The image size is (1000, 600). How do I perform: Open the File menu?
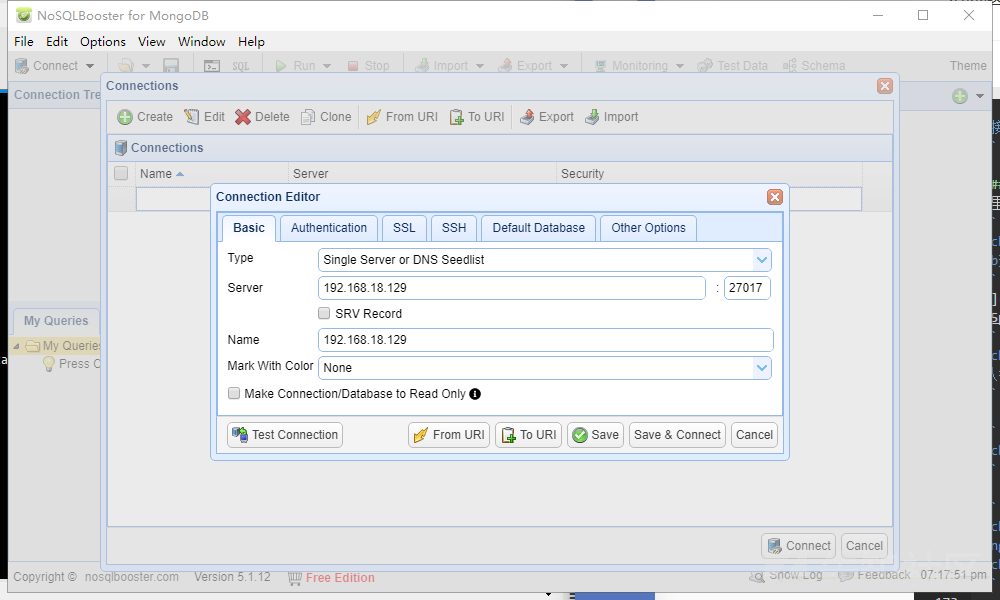(24, 41)
